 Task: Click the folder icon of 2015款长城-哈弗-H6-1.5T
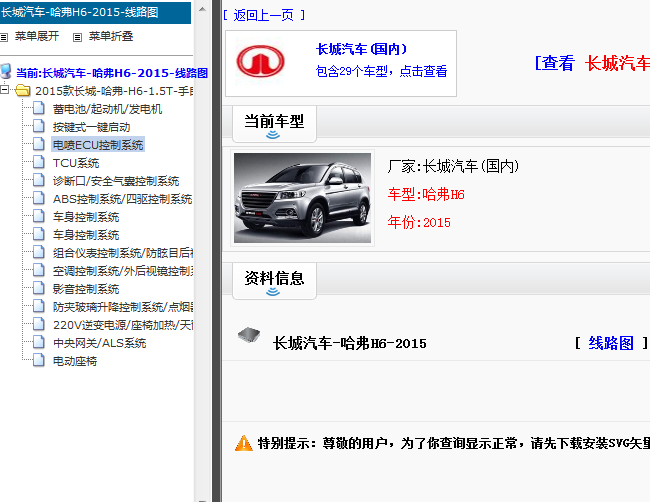pos(22,90)
